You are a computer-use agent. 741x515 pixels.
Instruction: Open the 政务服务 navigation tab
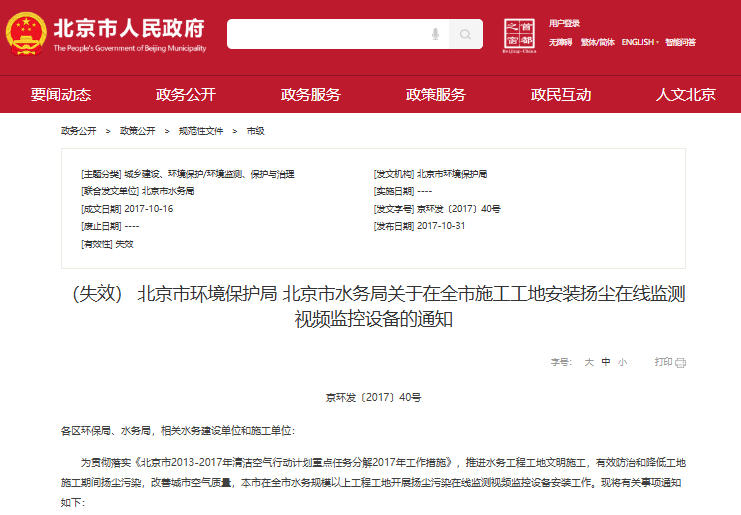point(310,94)
